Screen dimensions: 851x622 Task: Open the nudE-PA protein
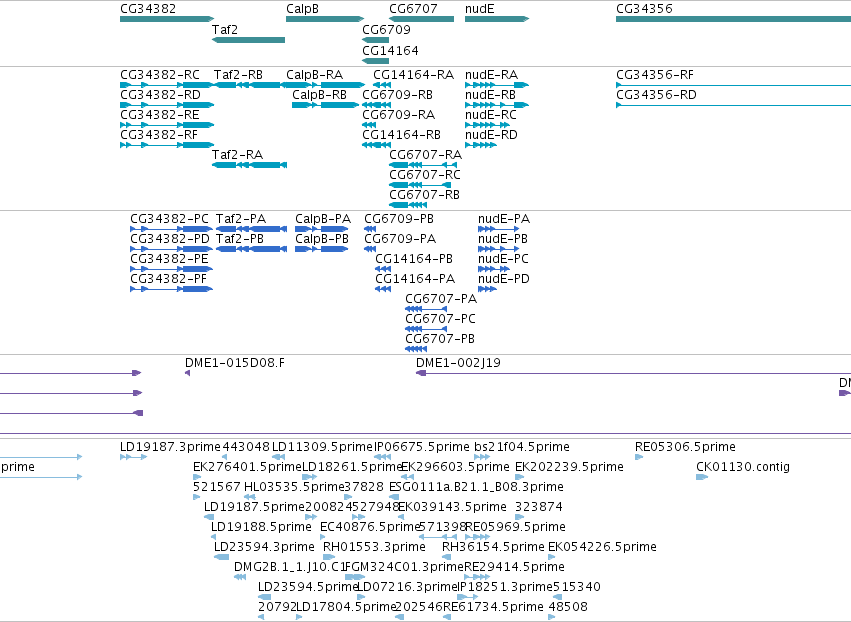[498, 229]
